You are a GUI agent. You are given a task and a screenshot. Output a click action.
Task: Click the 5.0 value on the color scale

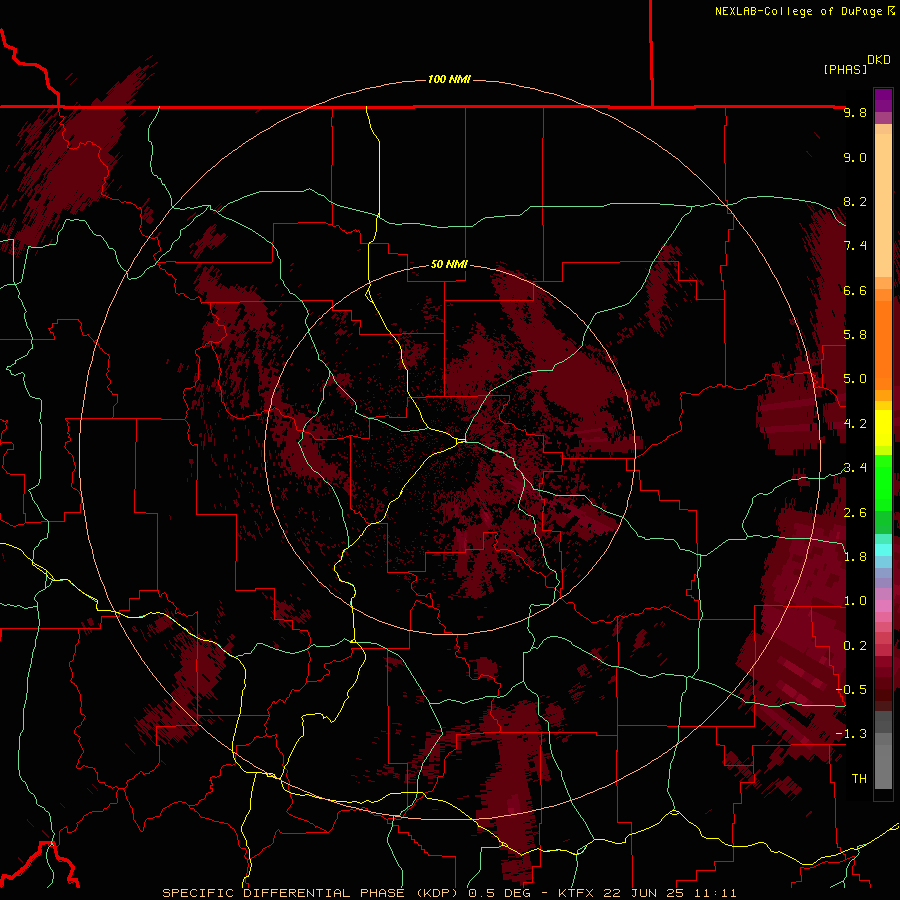(855, 379)
